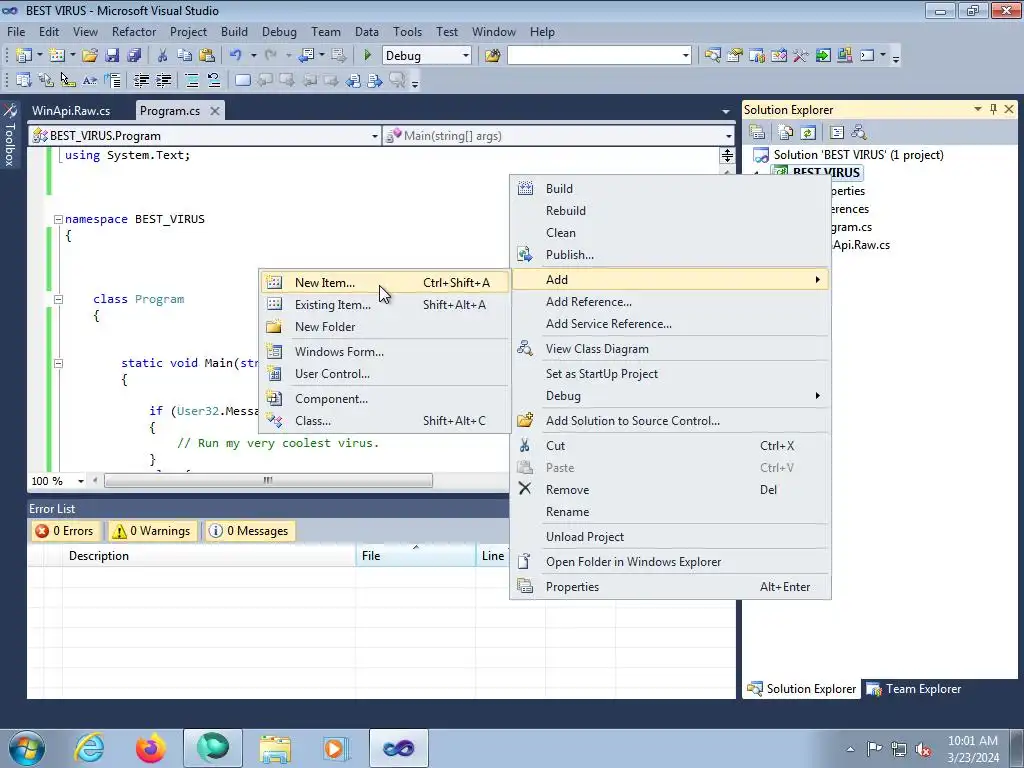Click the editor split window handle
This screenshot has height=768, width=1024.
[727, 155]
